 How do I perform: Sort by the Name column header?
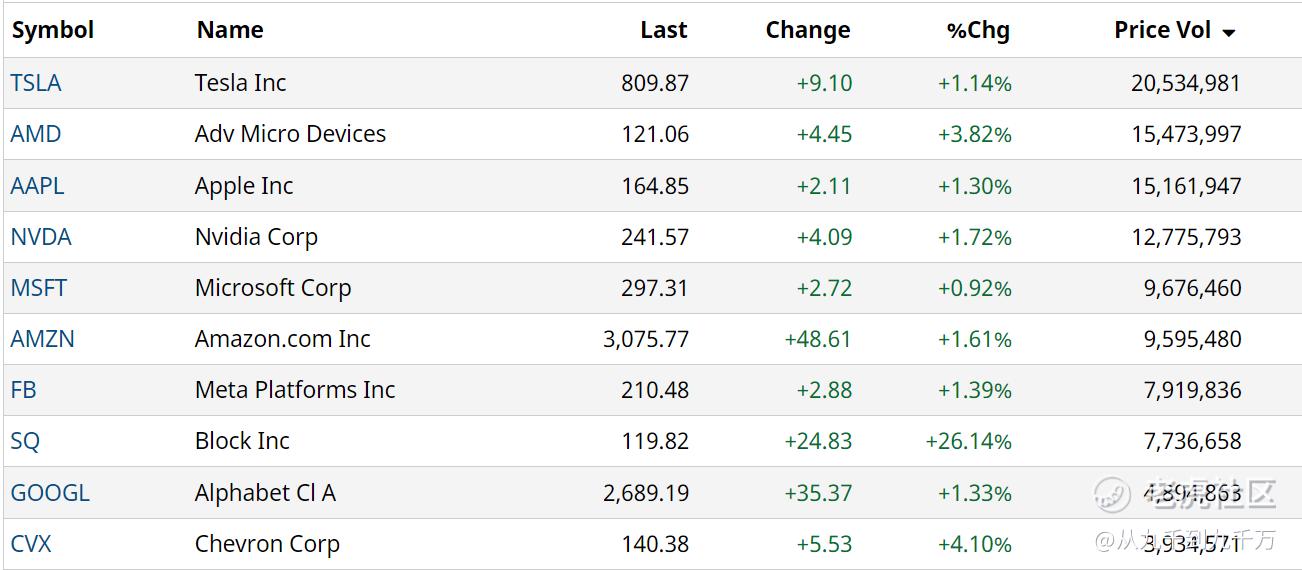tap(230, 30)
